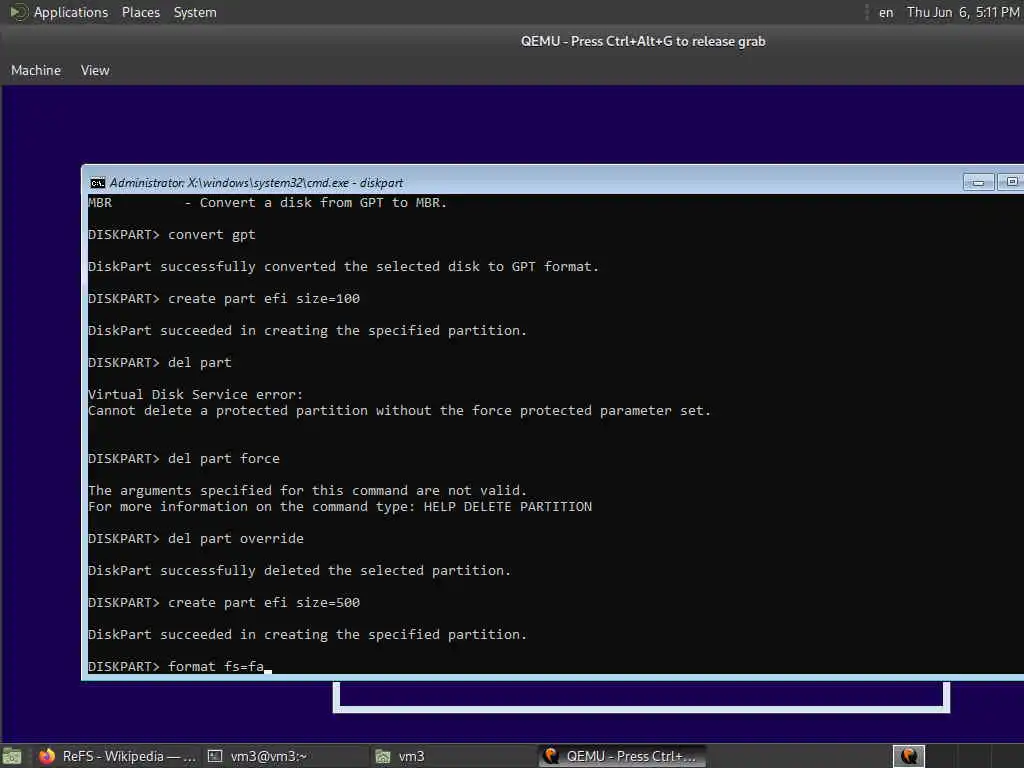The height and width of the screenshot is (768, 1024).
Task: Click 'create part efi size=100' command text
Action: (x=264, y=298)
